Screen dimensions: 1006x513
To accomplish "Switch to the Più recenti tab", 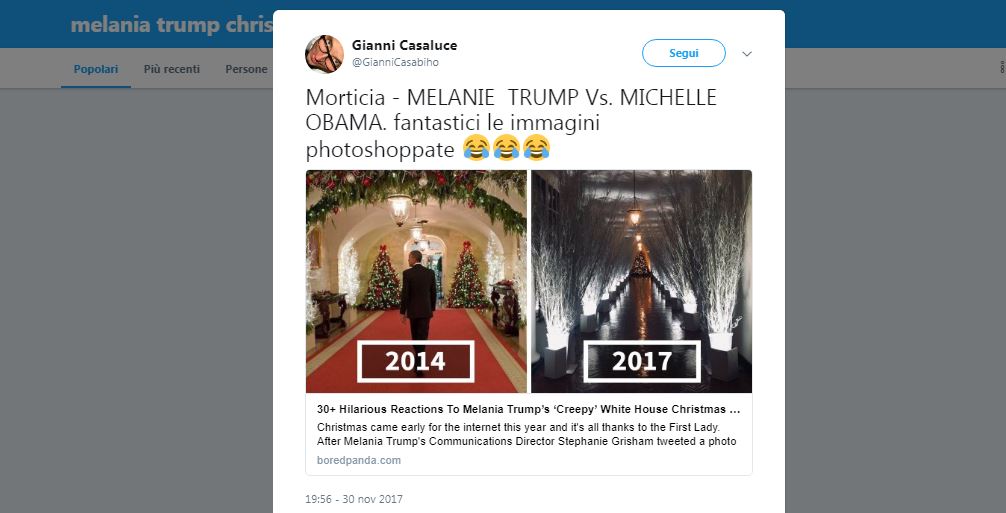I will [171, 69].
